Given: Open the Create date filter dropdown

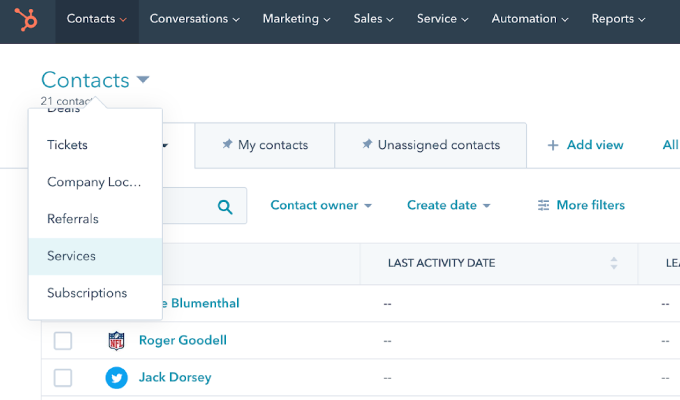Looking at the screenshot, I should pos(449,206).
